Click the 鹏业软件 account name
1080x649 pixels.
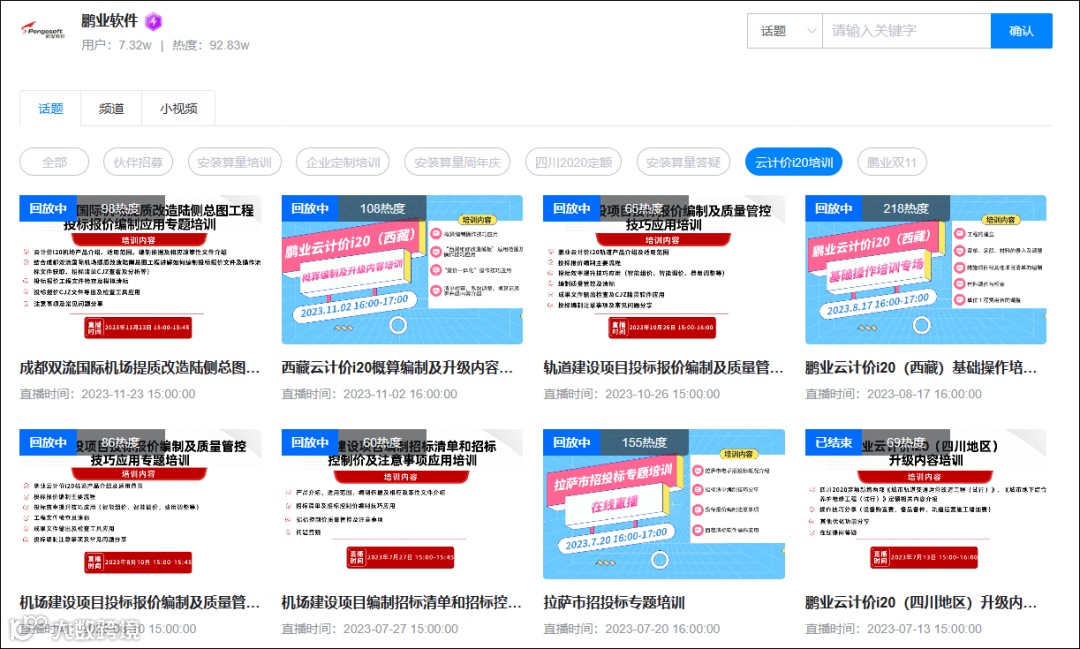pos(110,21)
